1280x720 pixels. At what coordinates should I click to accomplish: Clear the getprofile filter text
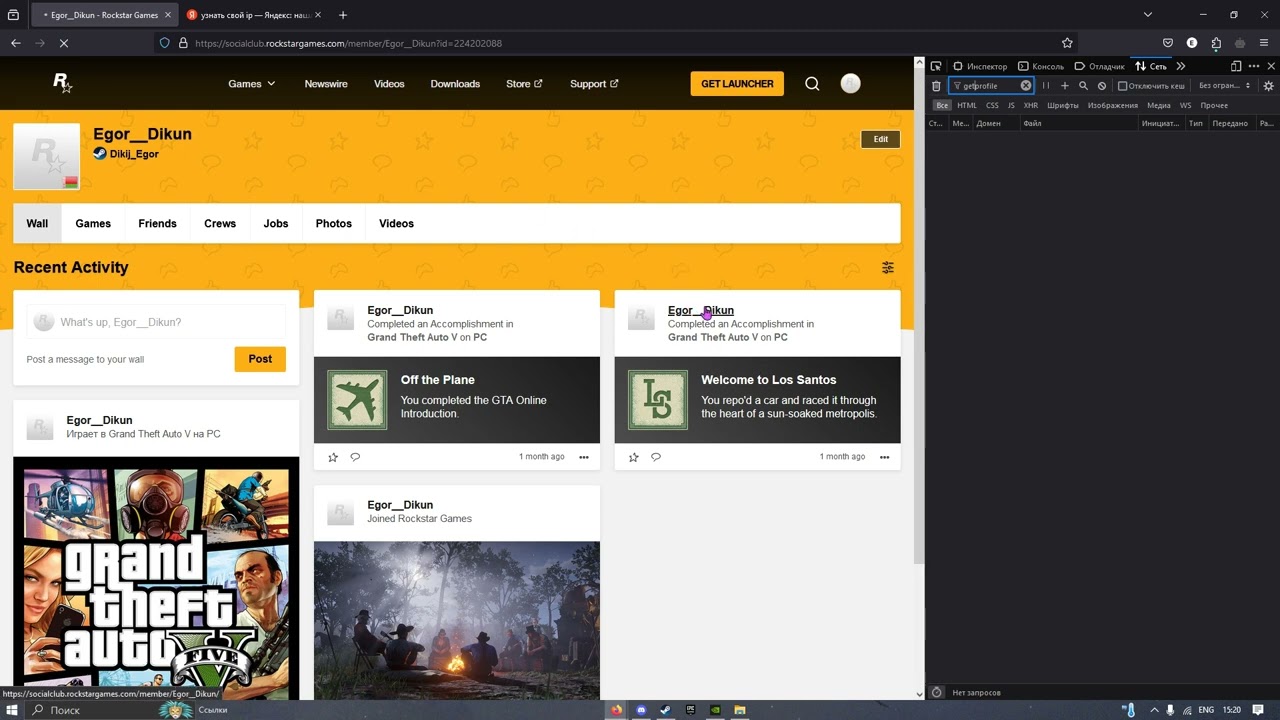[1025, 86]
